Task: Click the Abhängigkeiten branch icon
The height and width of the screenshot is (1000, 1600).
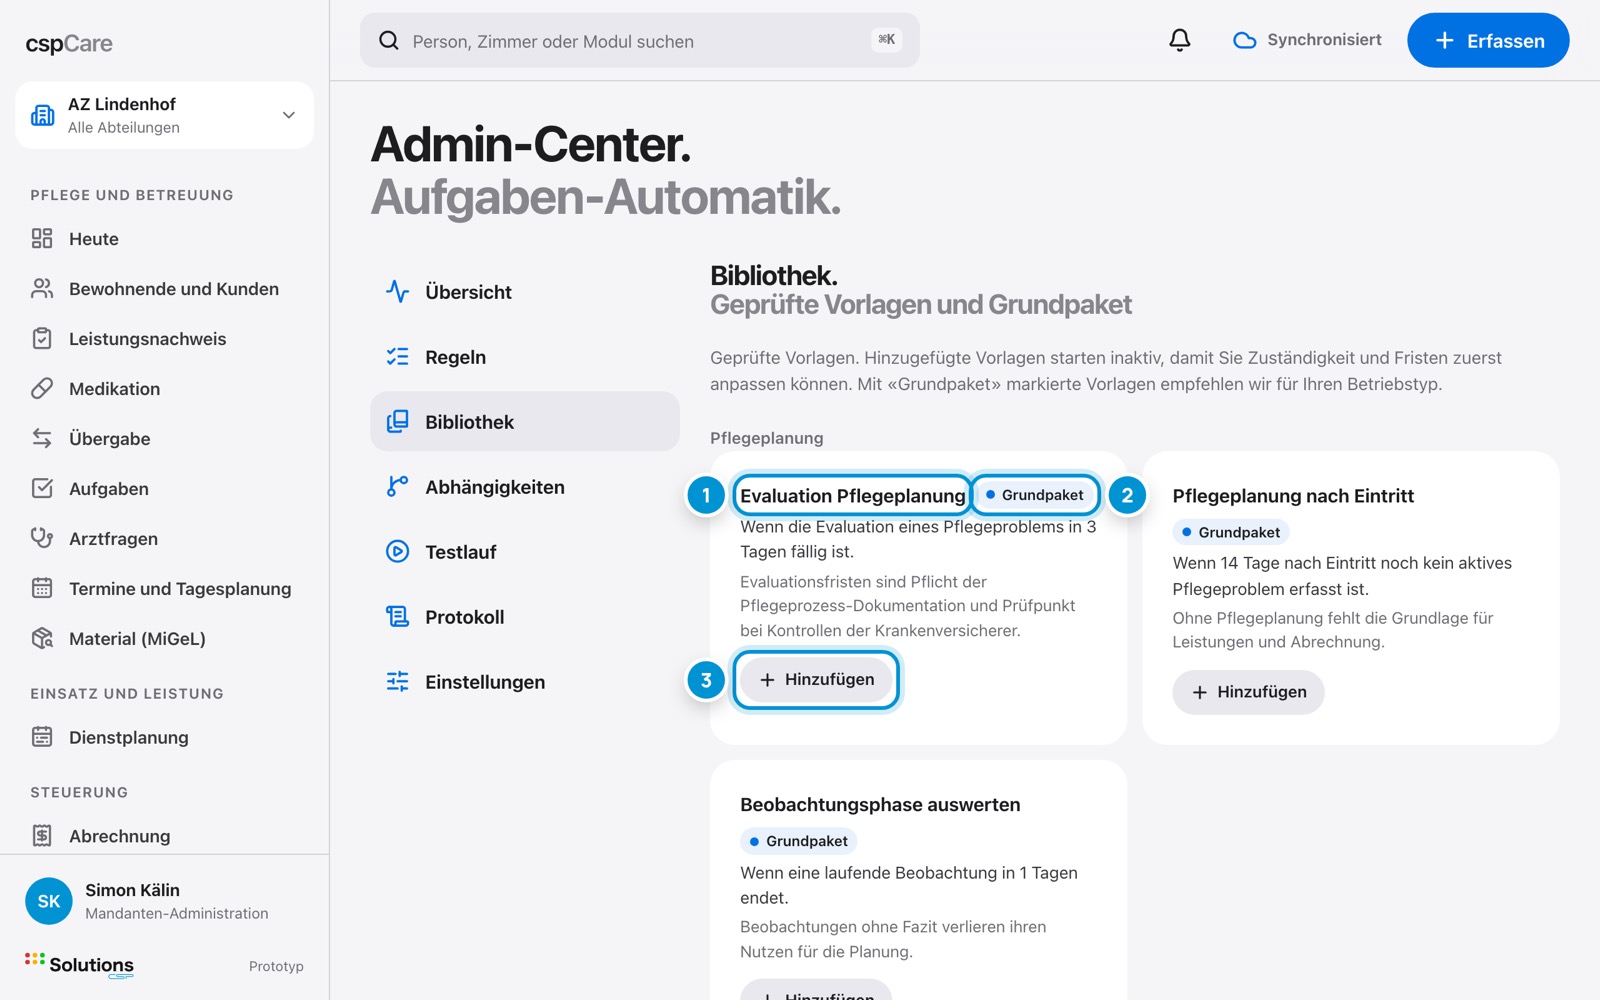Action: (x=398, y=486)
